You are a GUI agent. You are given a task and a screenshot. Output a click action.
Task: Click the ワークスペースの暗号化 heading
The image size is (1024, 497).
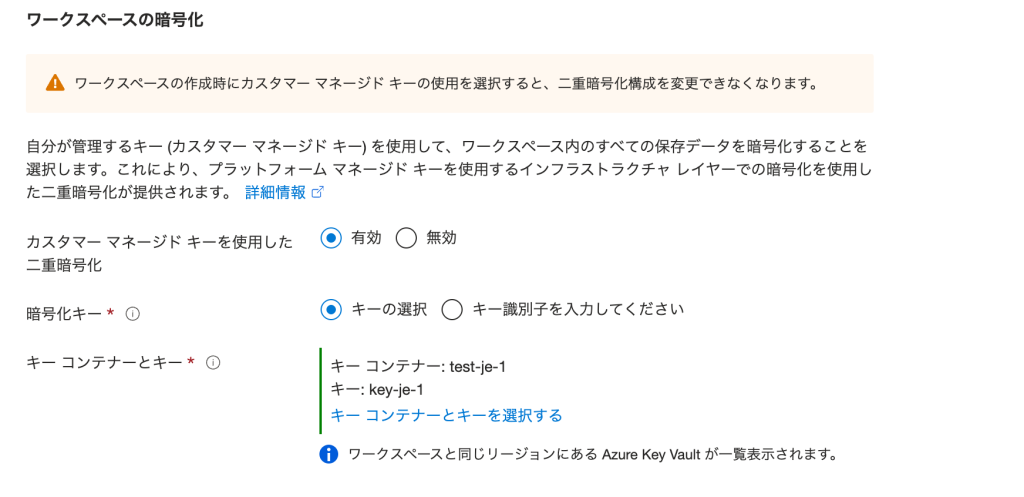pos(114,20)
